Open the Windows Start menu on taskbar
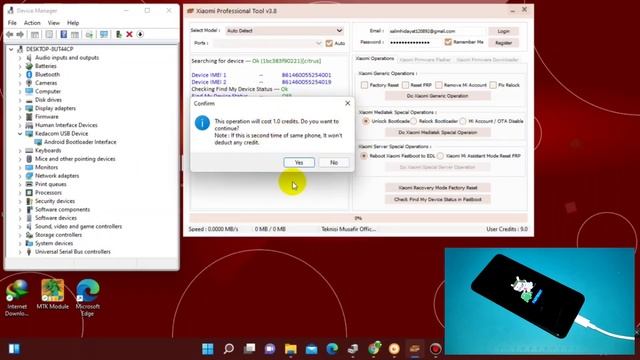This screenshot has width=640, height=360. tap(208, 349)
